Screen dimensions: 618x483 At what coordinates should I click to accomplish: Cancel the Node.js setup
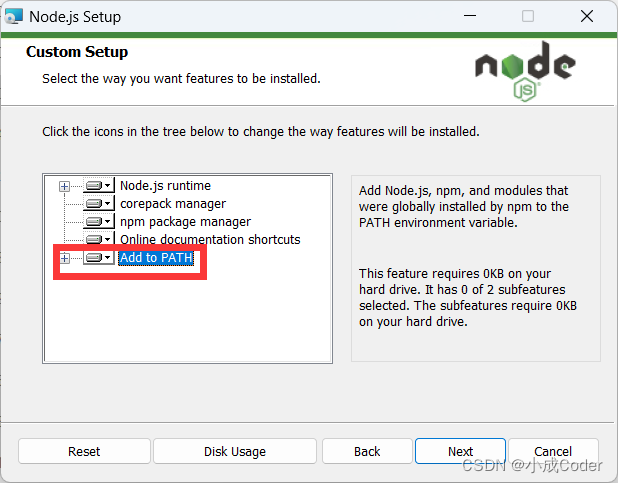tap(553, 451)
